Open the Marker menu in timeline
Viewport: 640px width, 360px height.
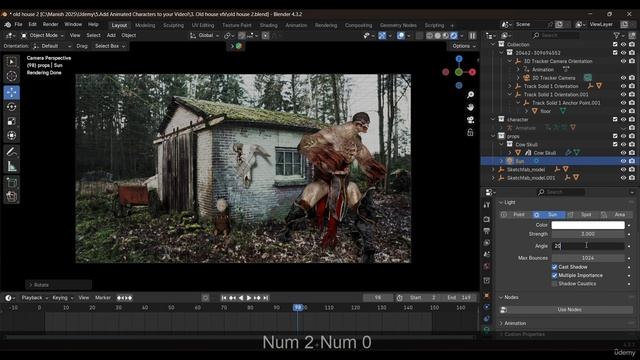[x=103, y=298]
